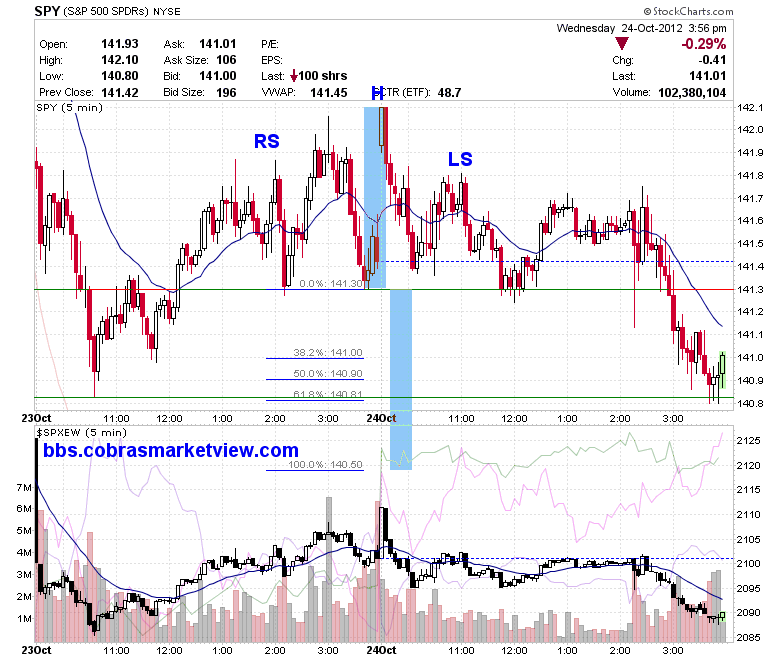Screen dimensions: 780x659
Task: Click the SPY (5 min) chart label
Action: pos(69,107)
